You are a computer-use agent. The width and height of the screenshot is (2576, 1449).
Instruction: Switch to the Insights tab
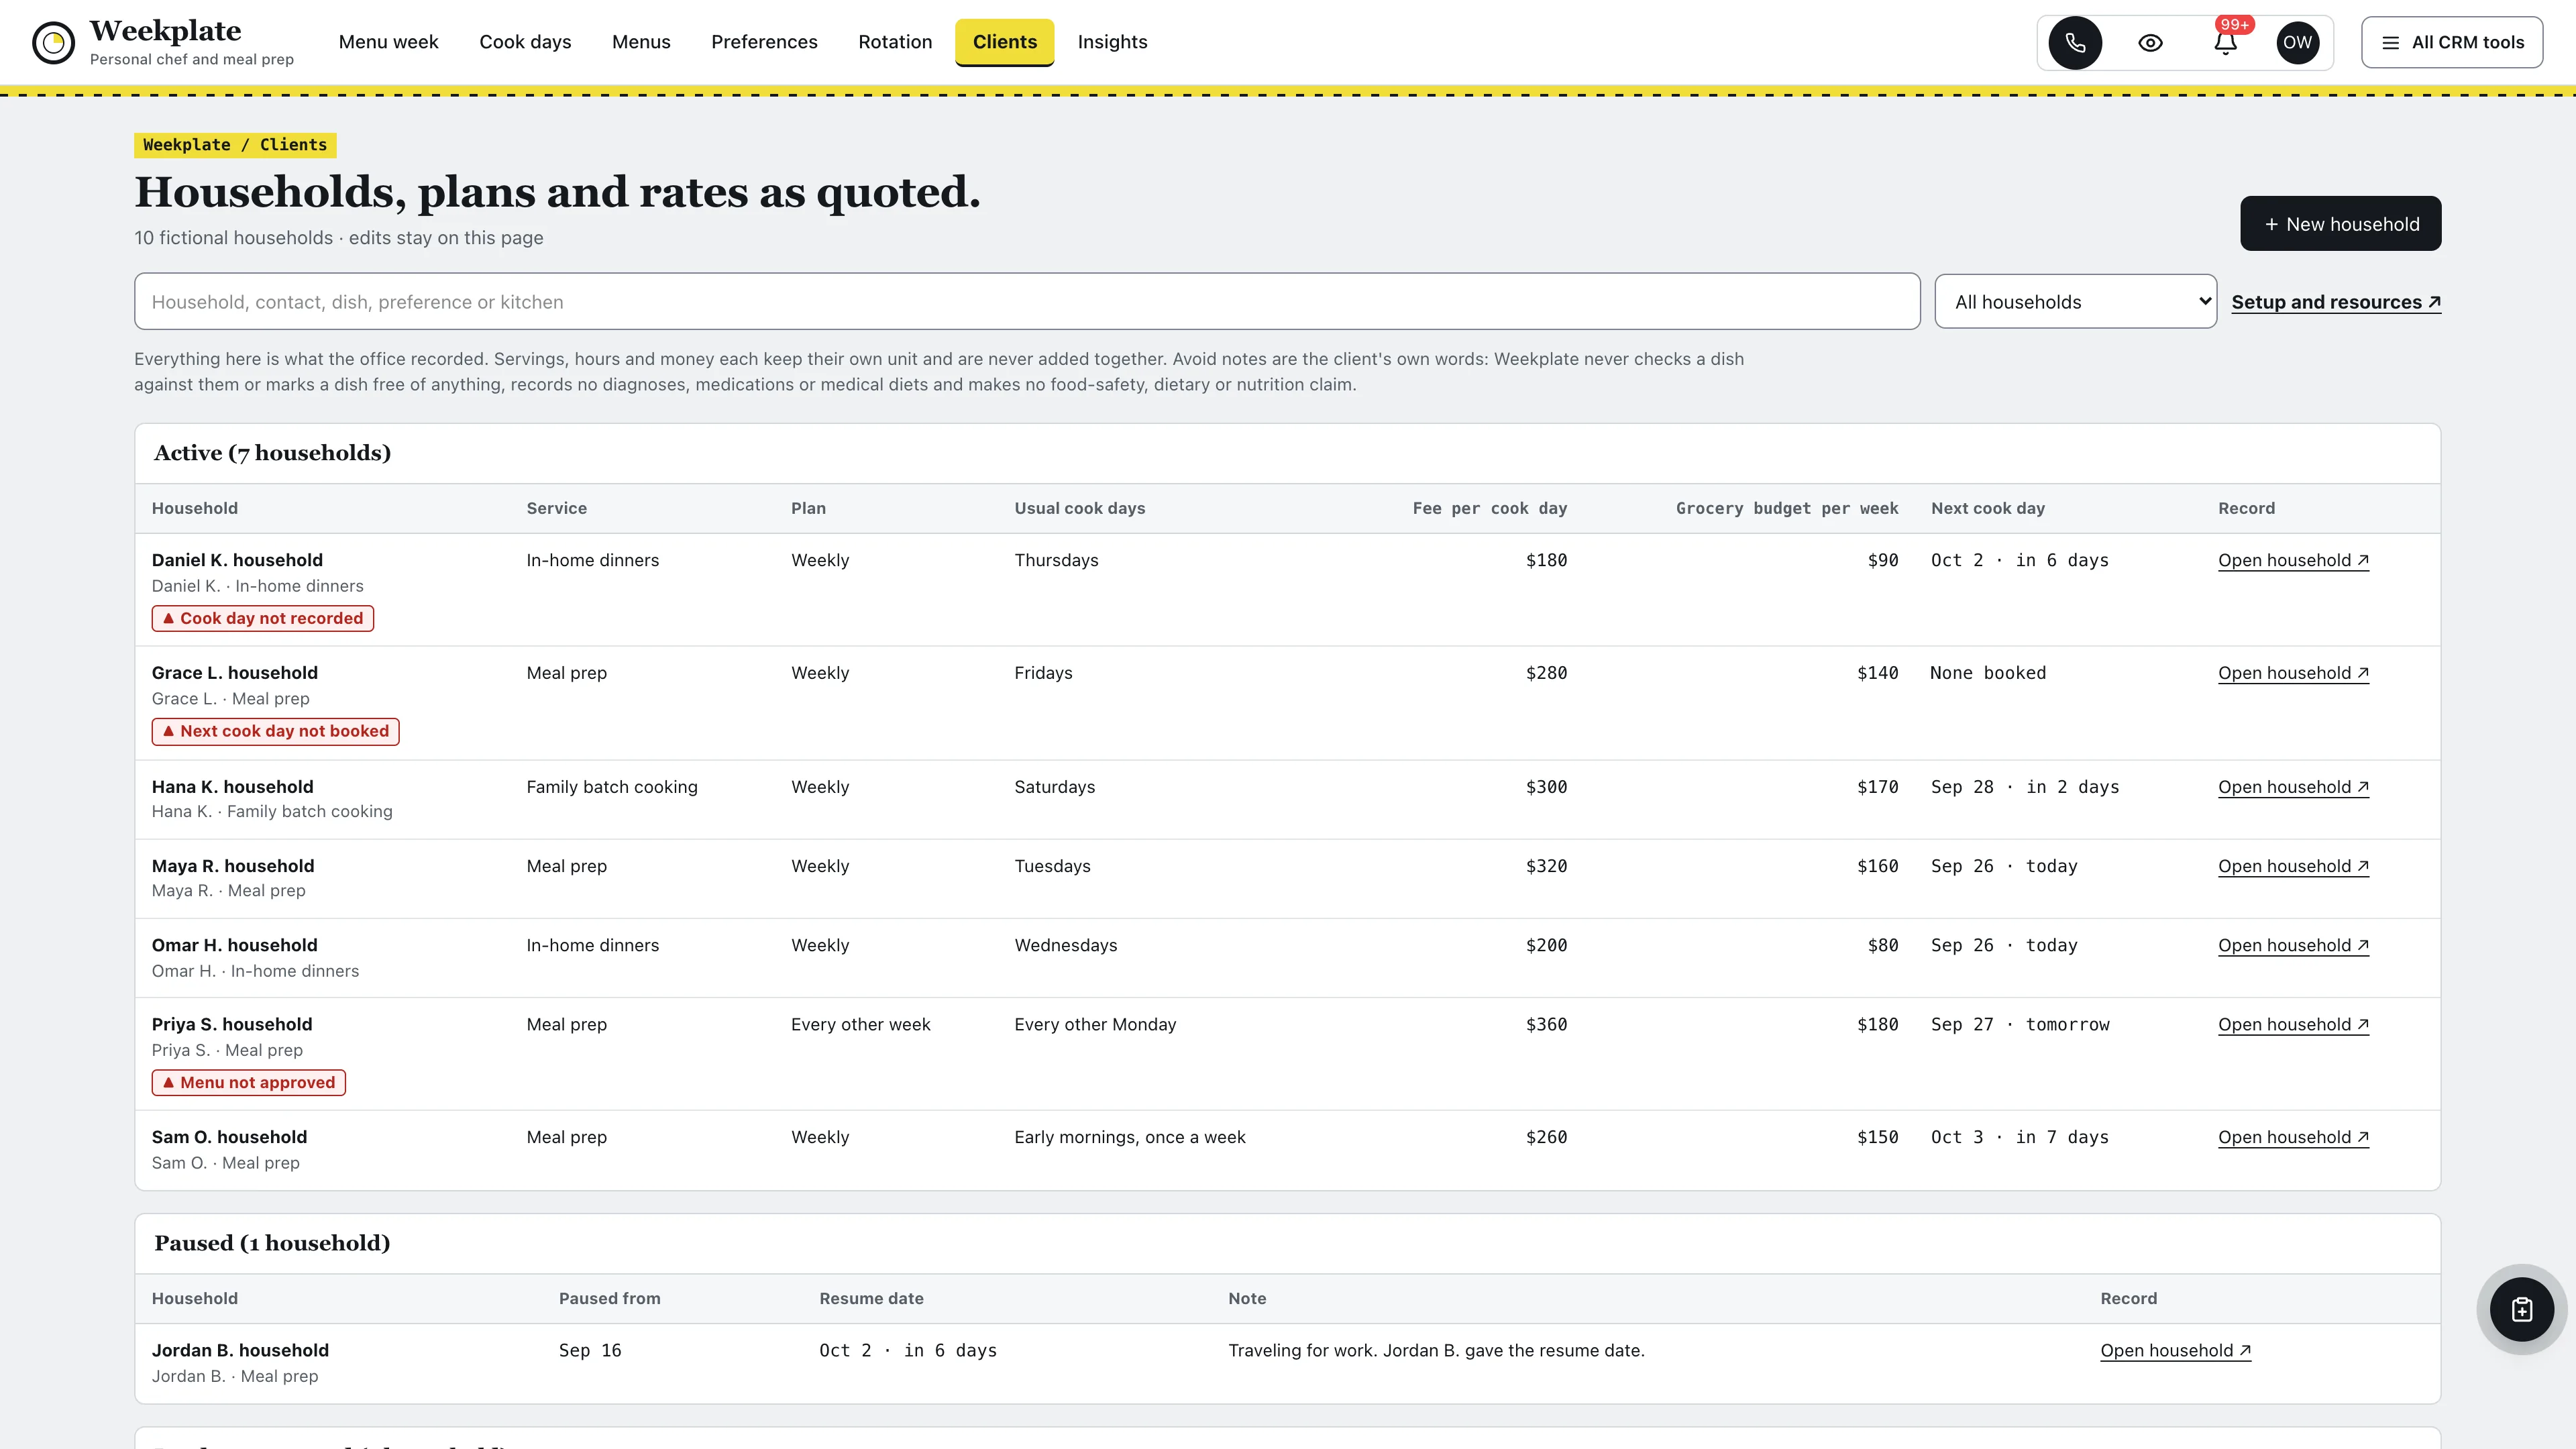coord(1112,42)
